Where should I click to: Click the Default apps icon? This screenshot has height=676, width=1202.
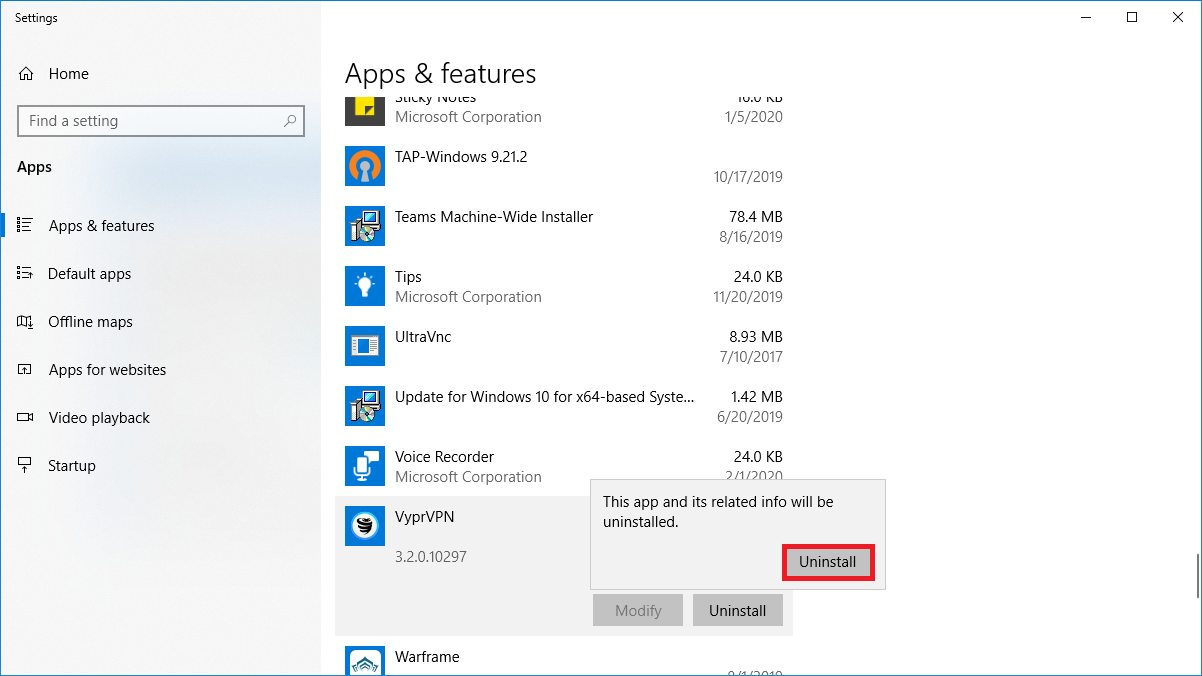coord(26,273)
